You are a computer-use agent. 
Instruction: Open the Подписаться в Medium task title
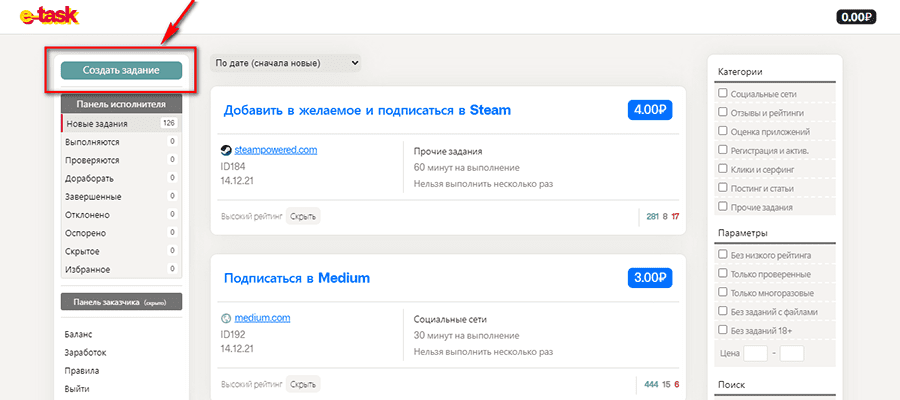297,278
